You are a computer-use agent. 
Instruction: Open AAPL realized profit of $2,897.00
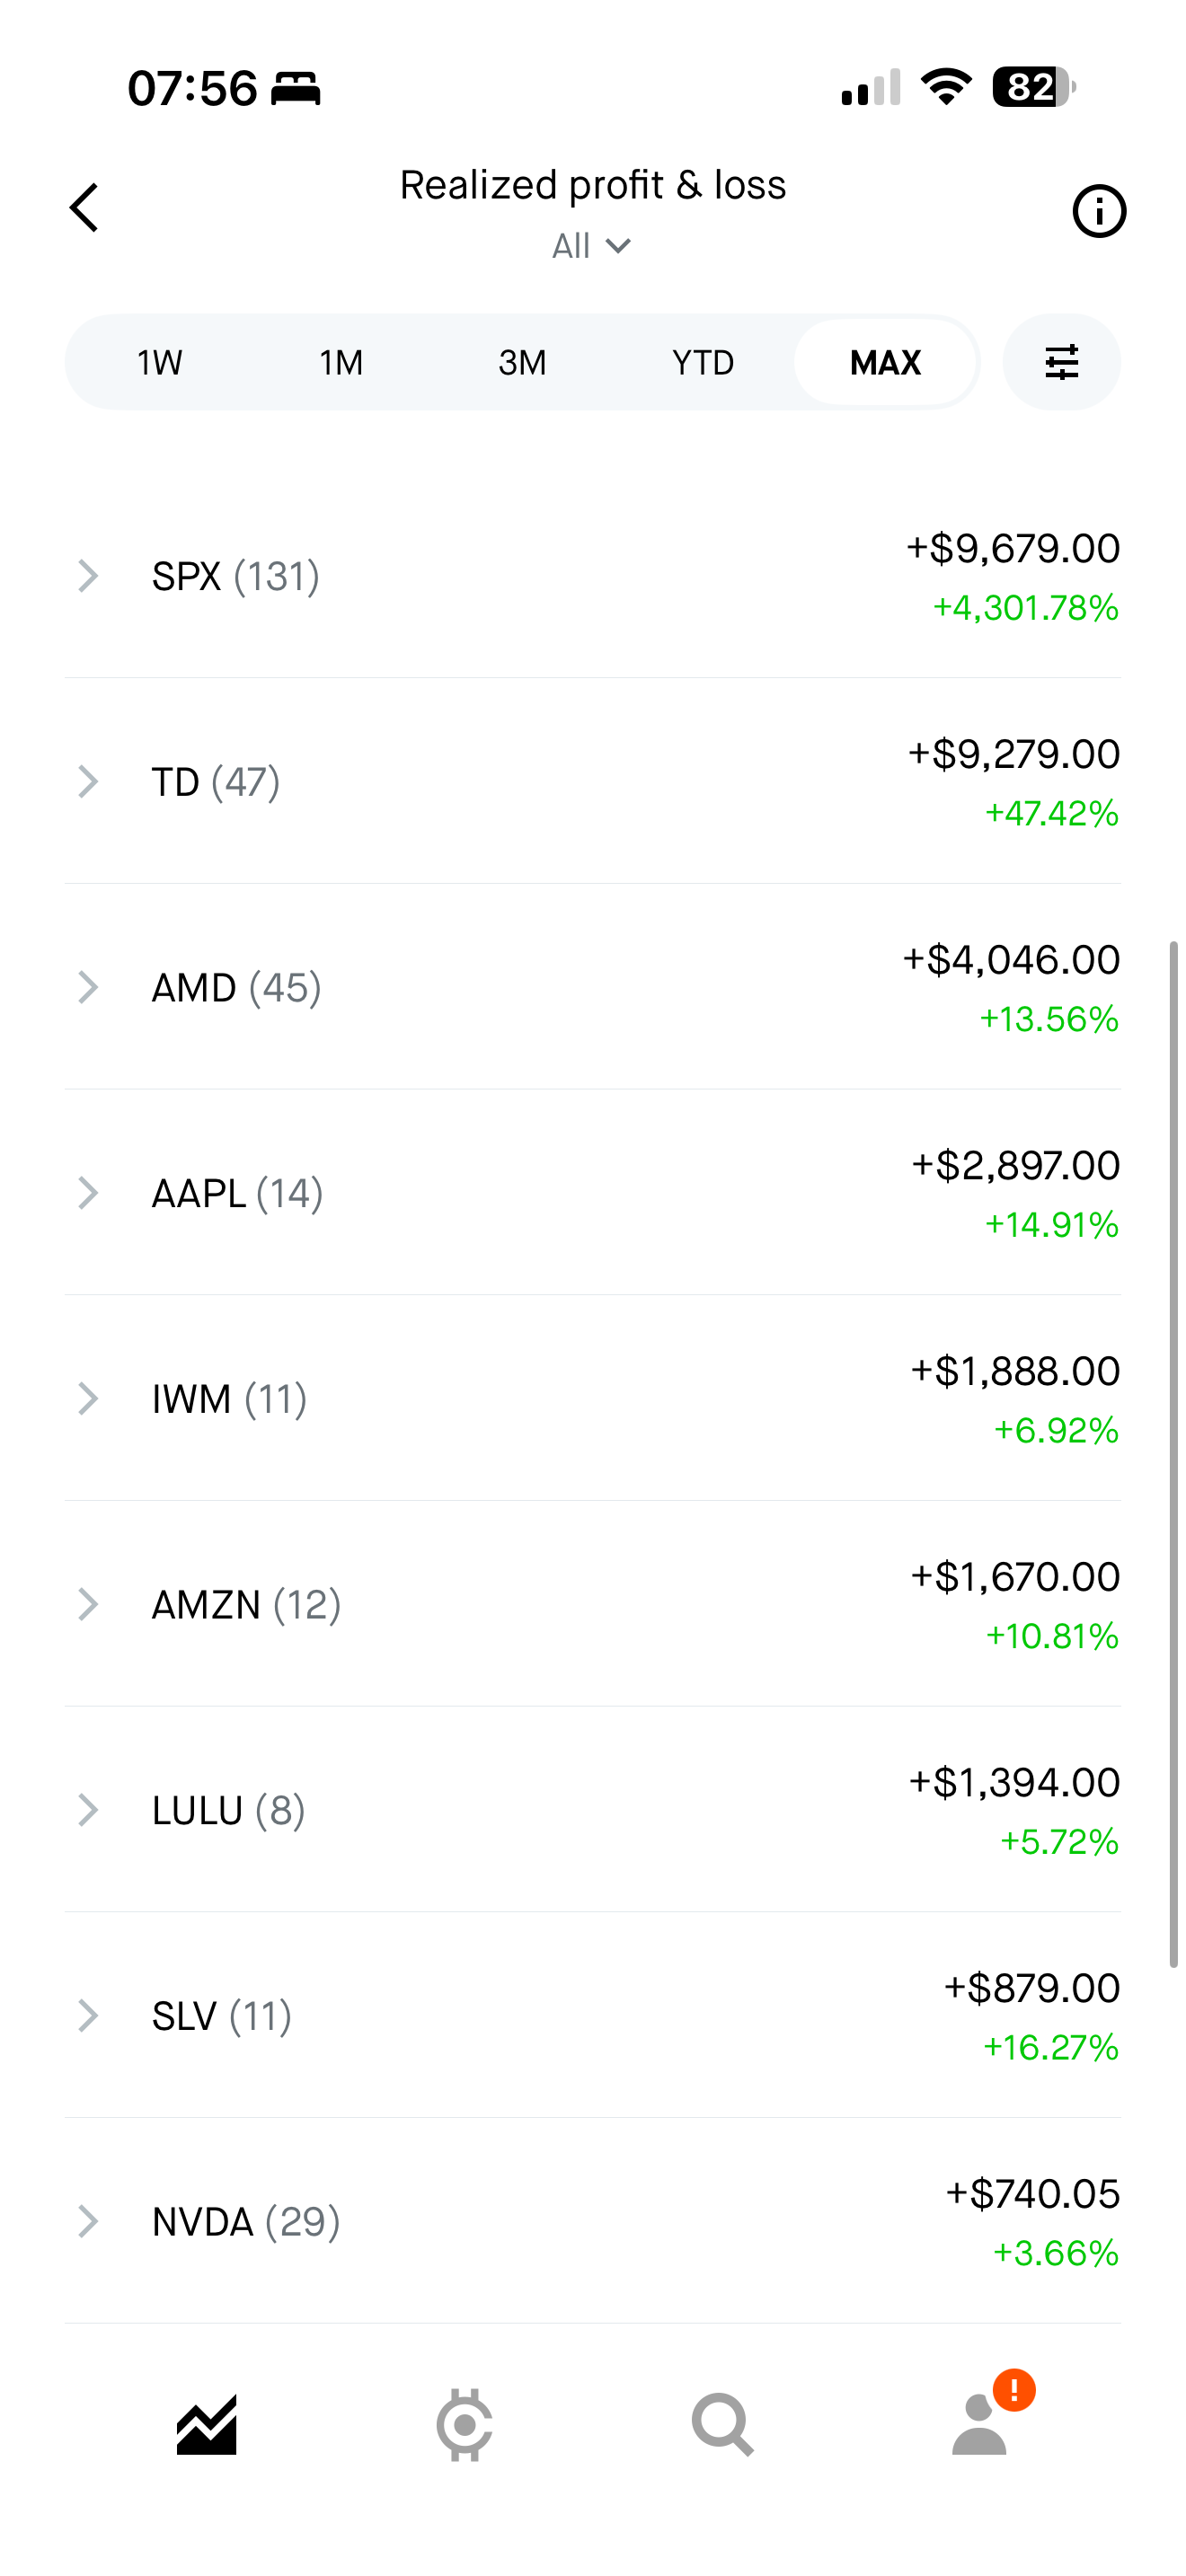pyautogui.click(x=1014, y=1166)
